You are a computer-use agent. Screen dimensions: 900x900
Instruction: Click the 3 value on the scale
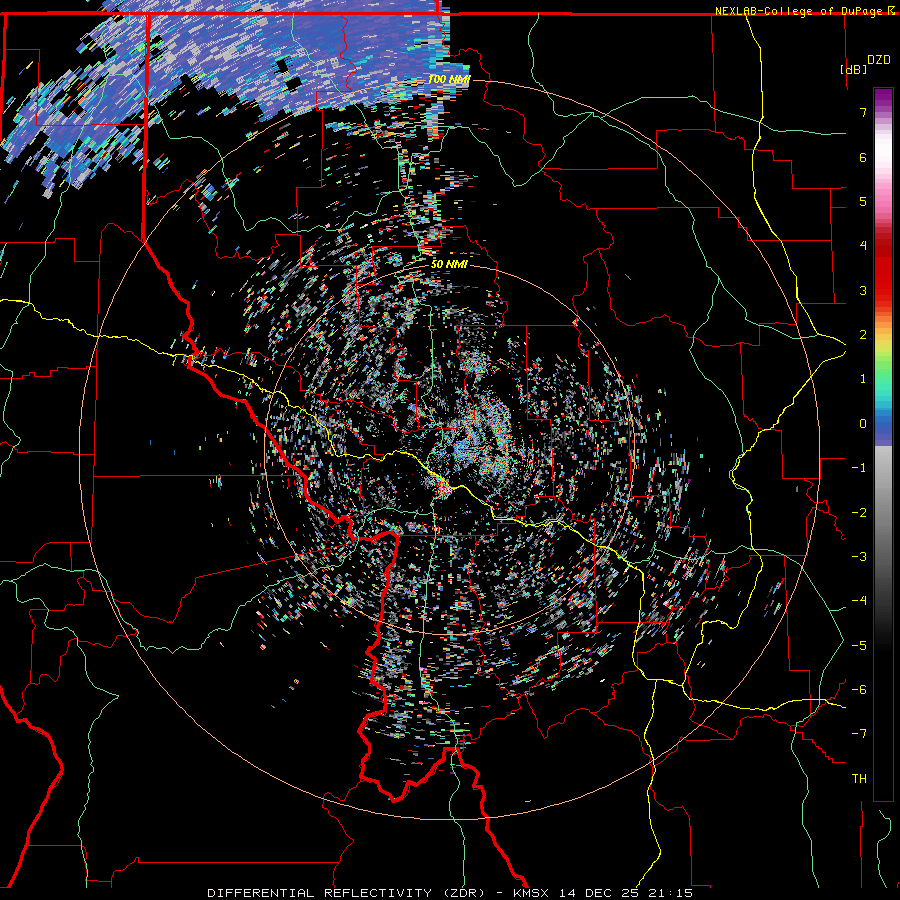(x=863, y=290)
